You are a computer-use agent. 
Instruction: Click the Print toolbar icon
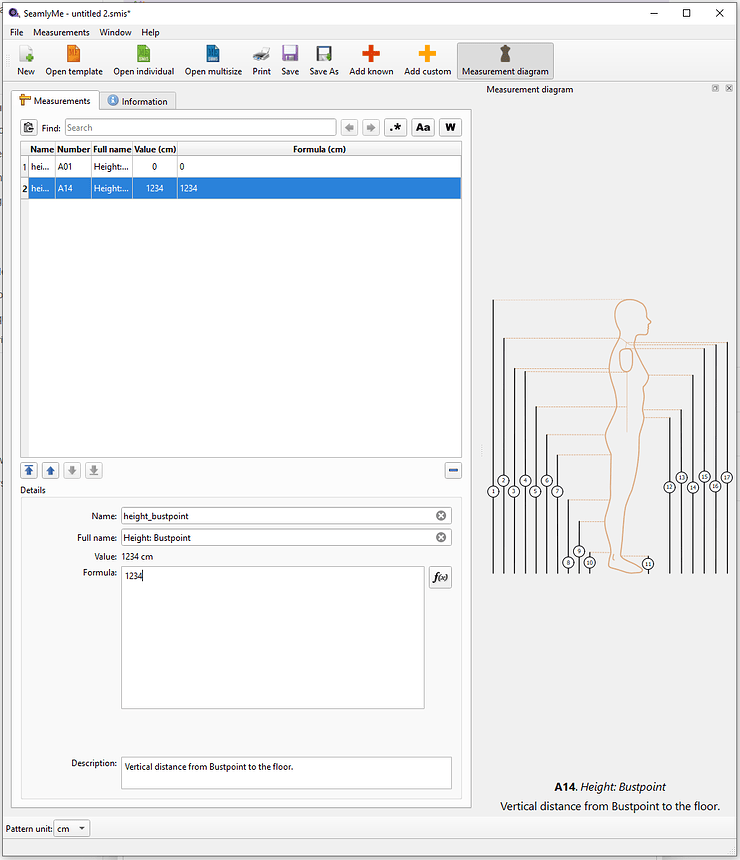tap(261, 60)
